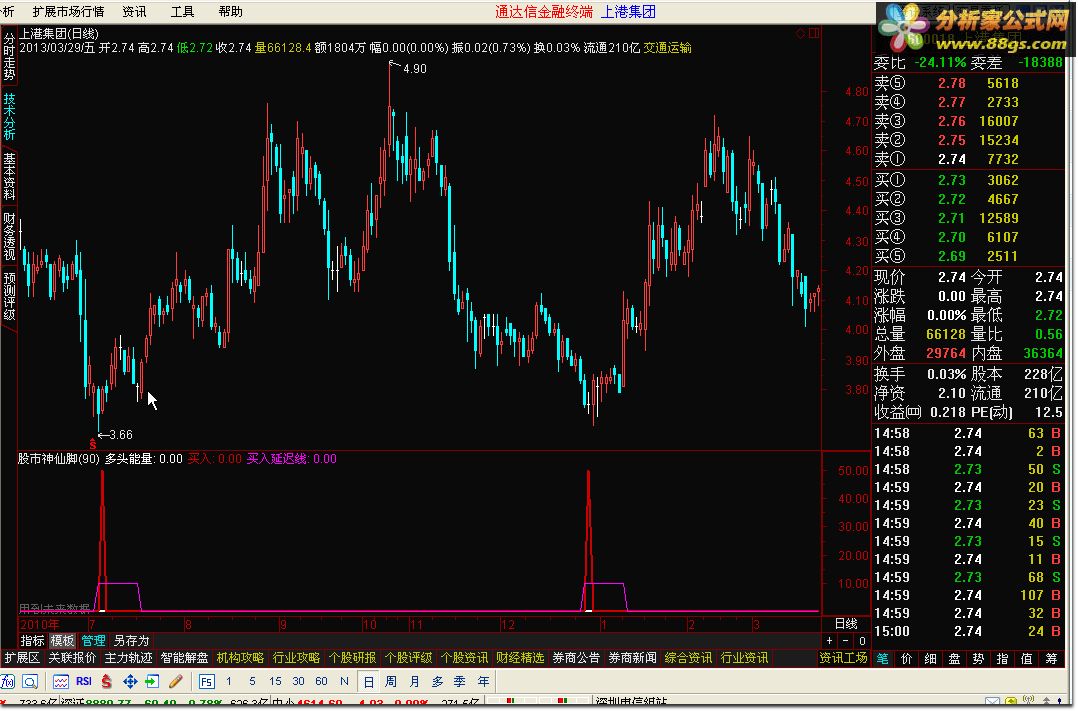Click the red dollar sign icon
The height and width of the screenshot is (711, 1078).
point(106,681)
